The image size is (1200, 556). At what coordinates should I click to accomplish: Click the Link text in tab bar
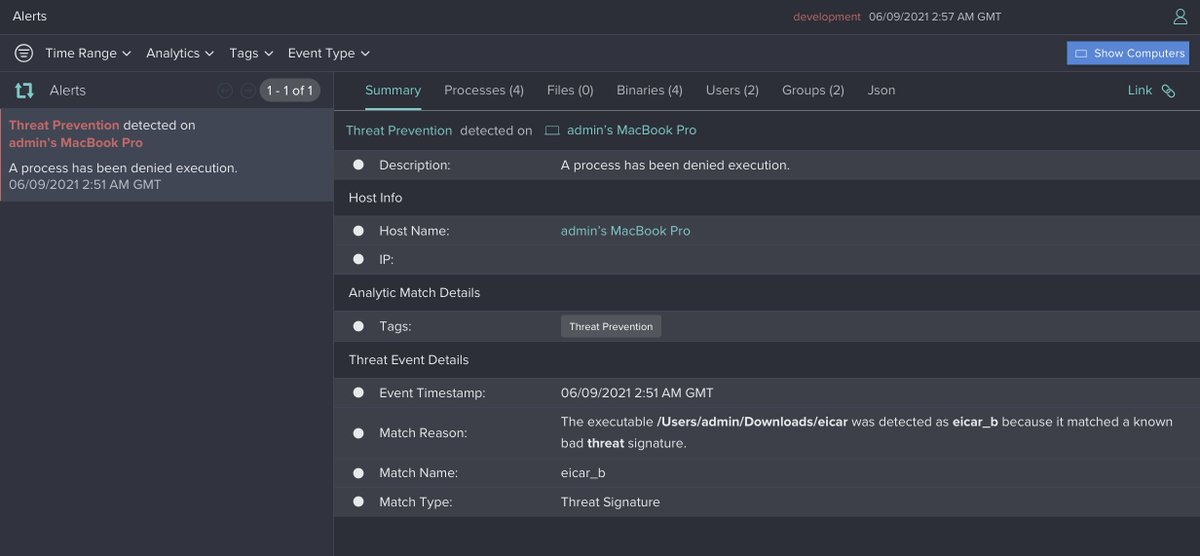1140,90
